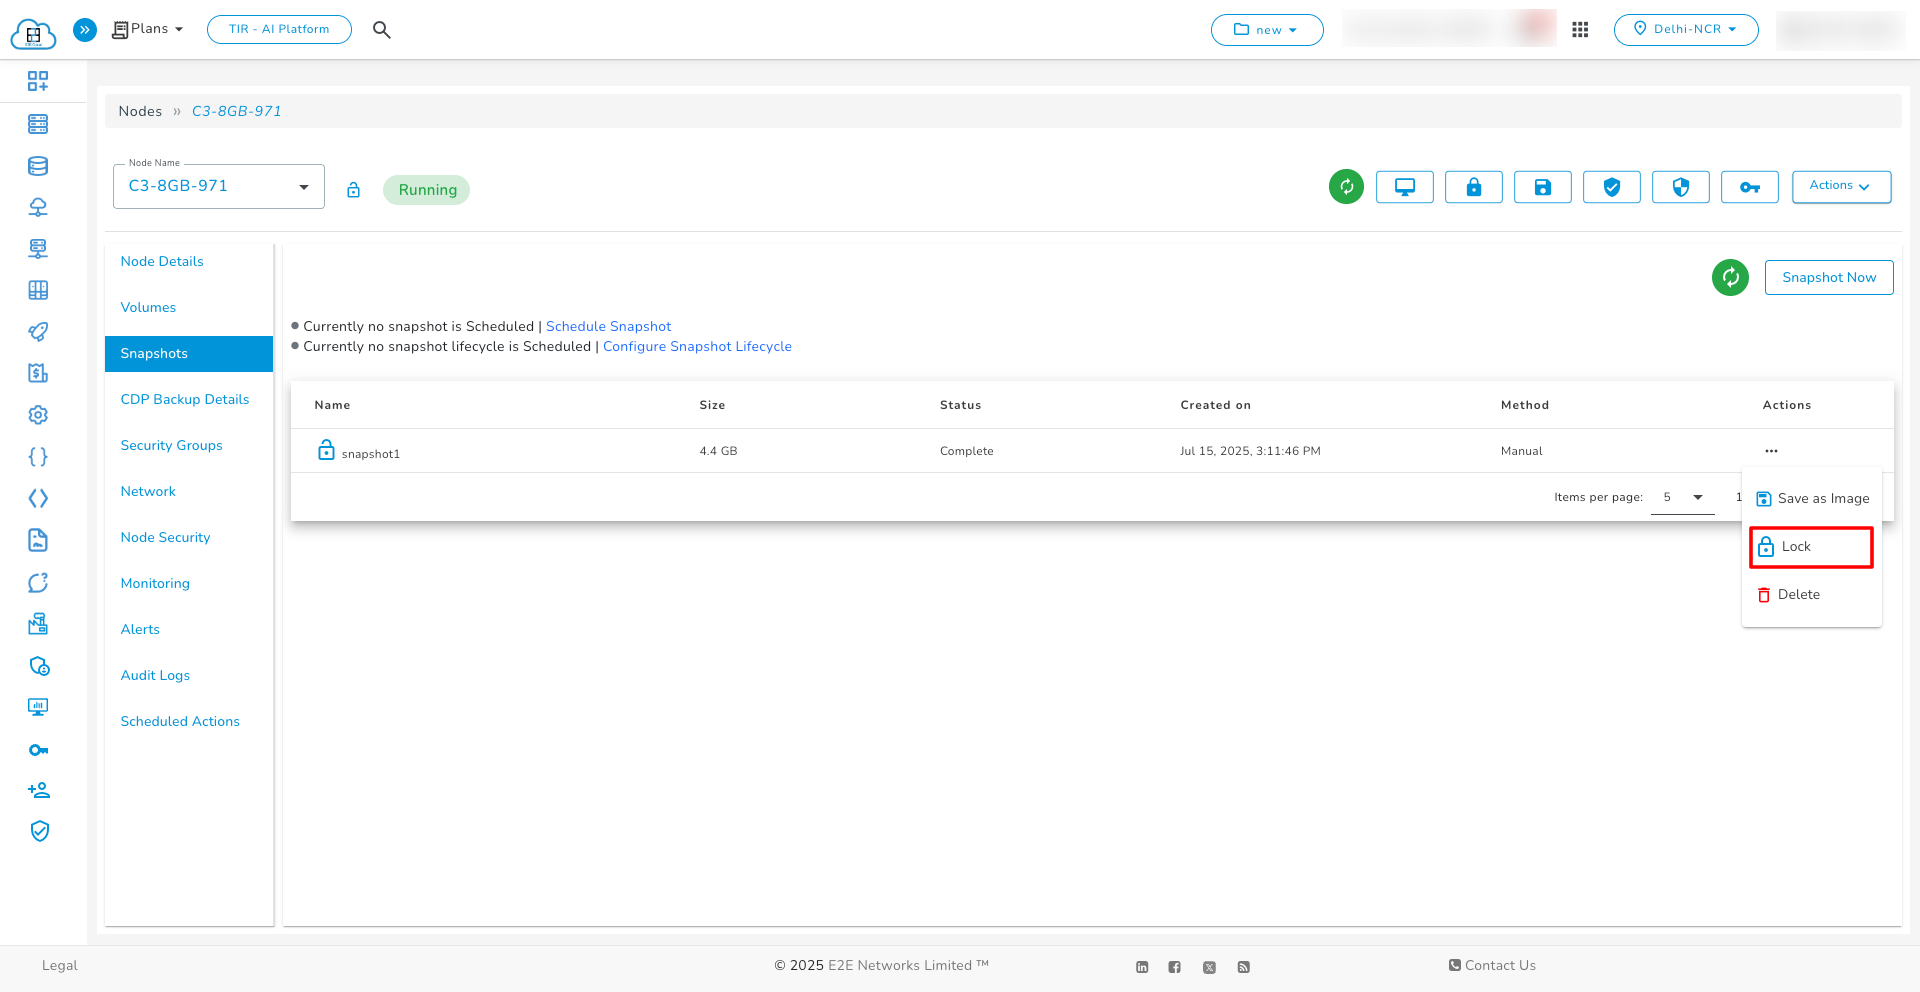Open the console using monitor icon

[x=1404, y=187]
